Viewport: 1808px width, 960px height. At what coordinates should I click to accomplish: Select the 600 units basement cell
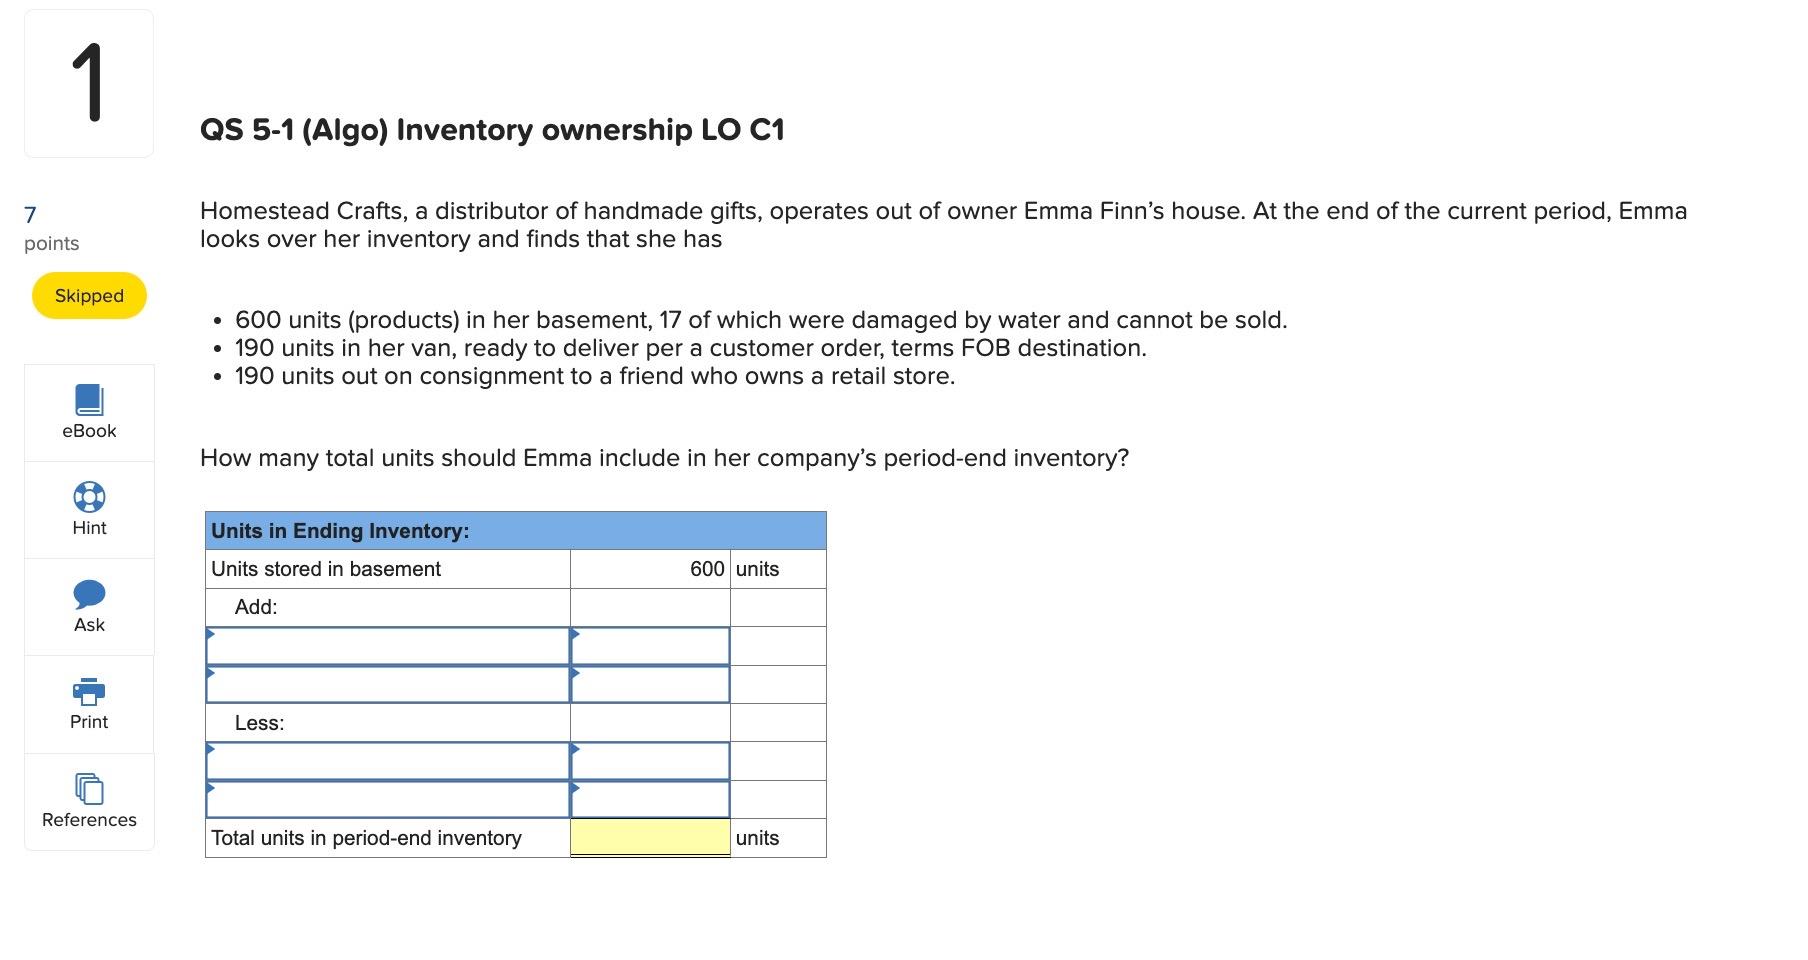[649, 568]
